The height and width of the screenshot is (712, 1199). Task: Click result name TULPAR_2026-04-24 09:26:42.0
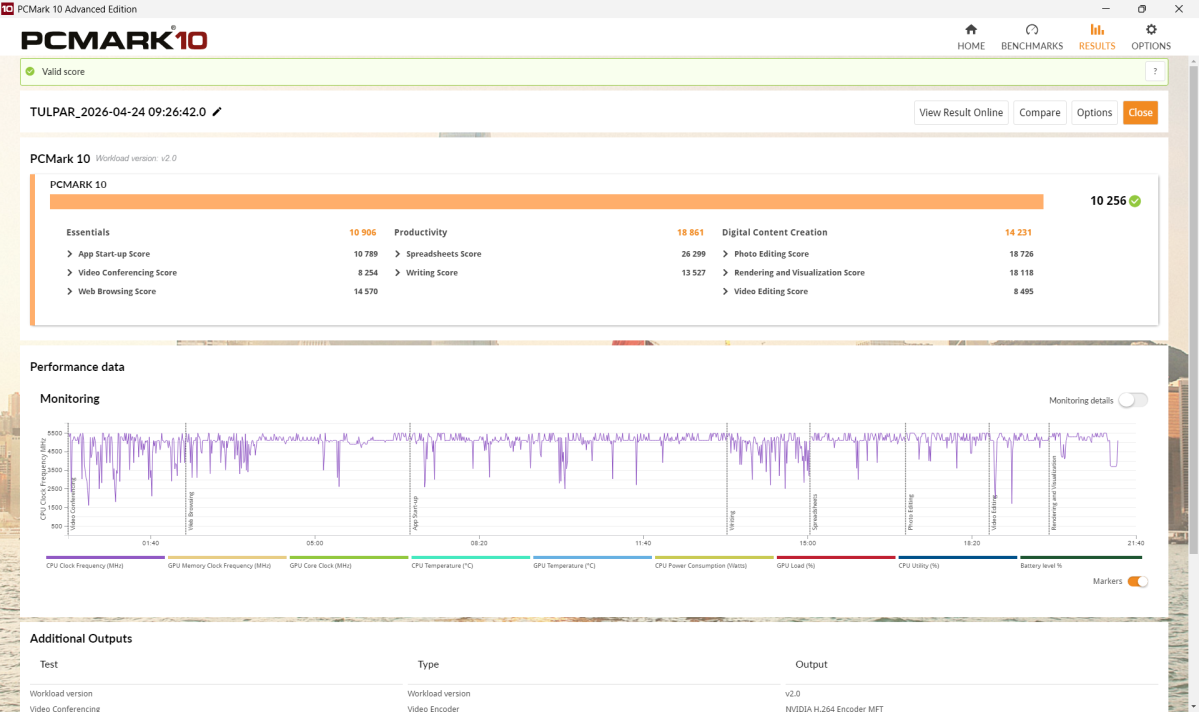point(118,112)
